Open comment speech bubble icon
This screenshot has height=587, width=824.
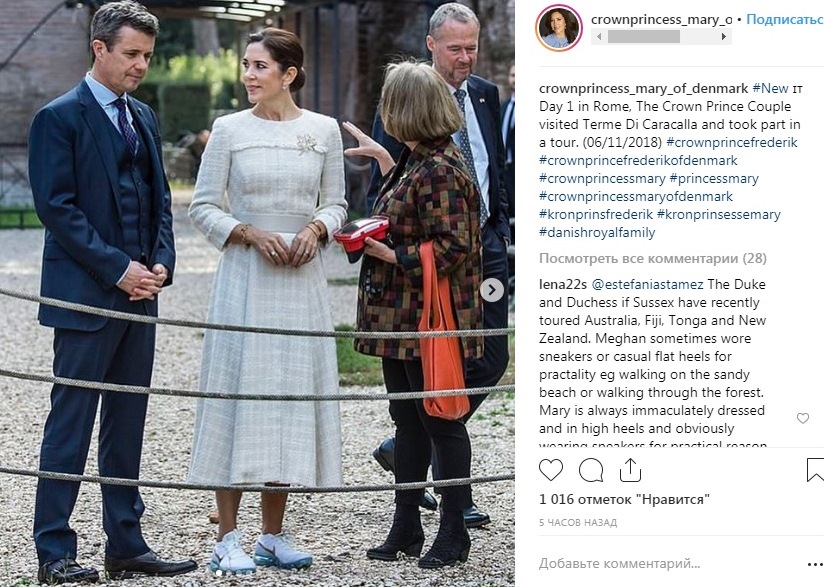tap(591, 470)
